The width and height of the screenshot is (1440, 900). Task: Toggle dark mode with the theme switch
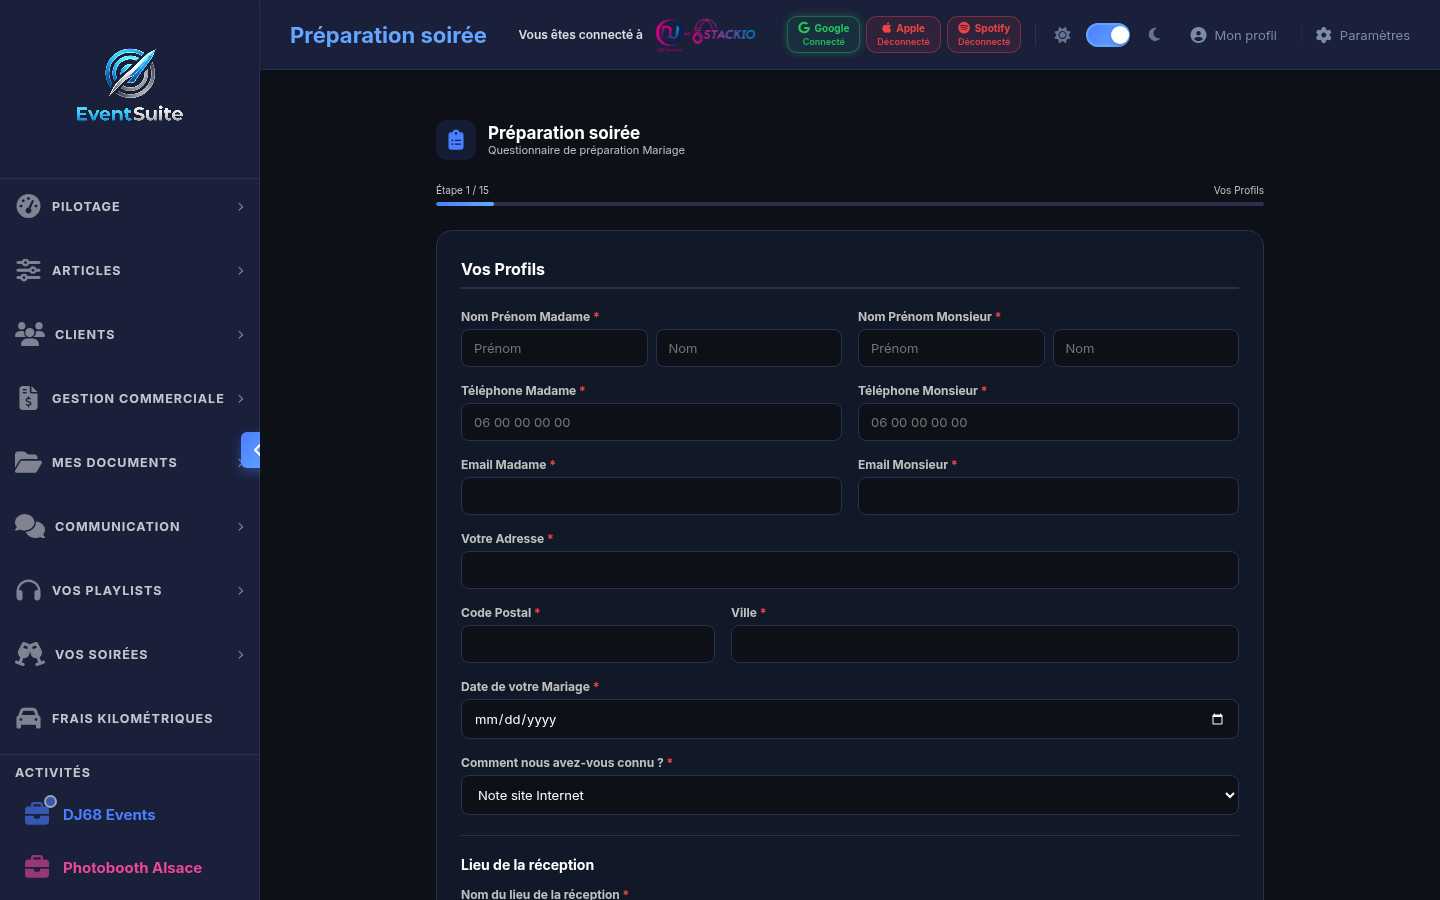(x=1108, y=34)
